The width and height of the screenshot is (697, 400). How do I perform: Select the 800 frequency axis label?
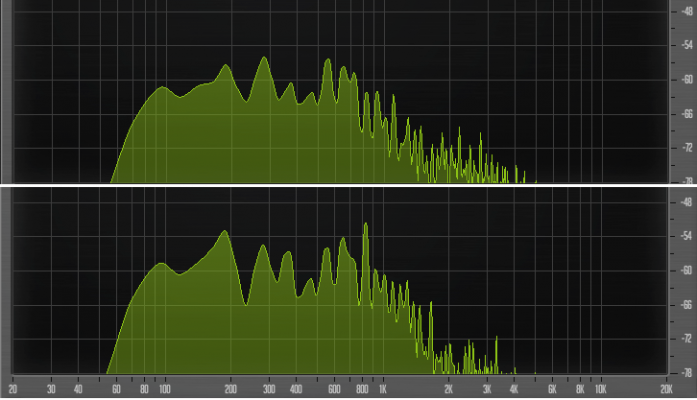pyautogui.click(x=362, y=389)
